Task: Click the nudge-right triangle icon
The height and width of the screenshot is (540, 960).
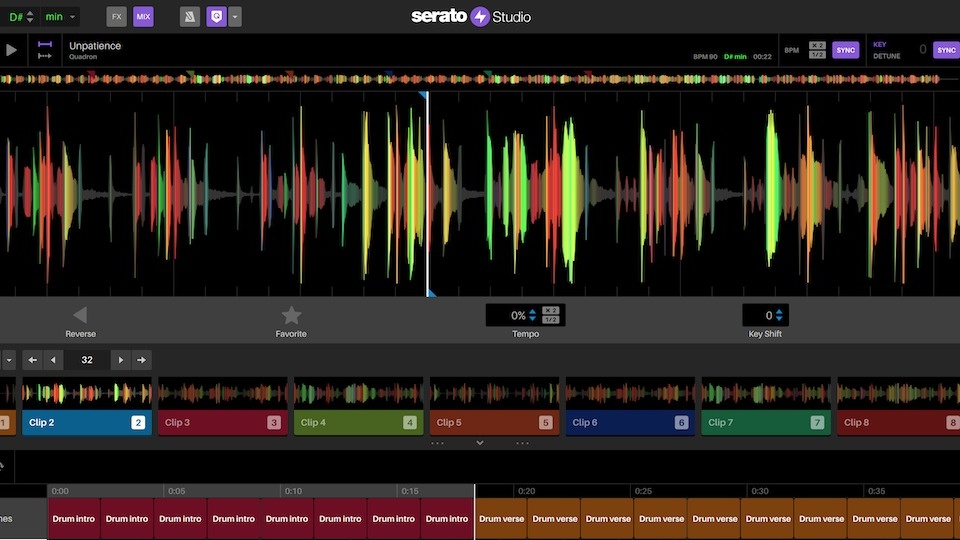Action: 121,360
